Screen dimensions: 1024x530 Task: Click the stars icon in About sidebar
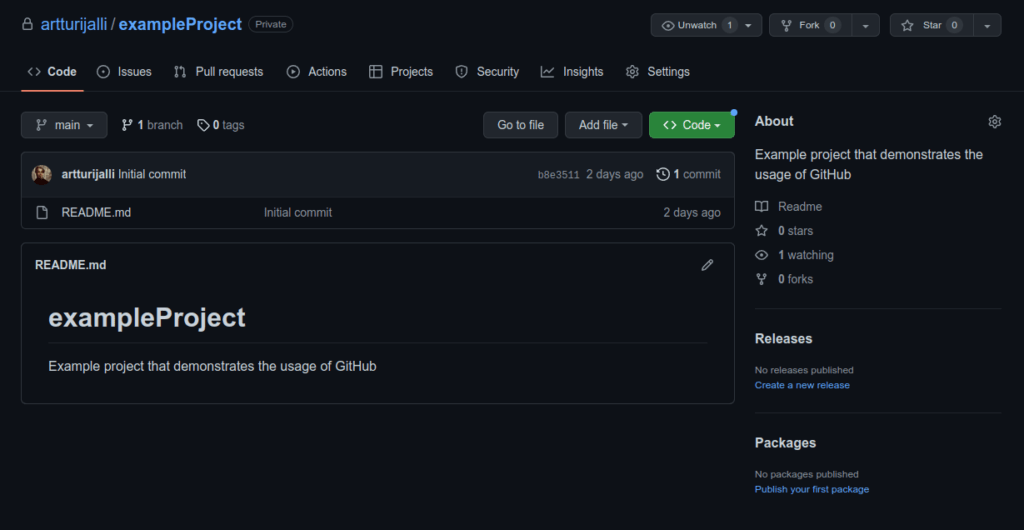pyautogui.click(x=761, y=231)
